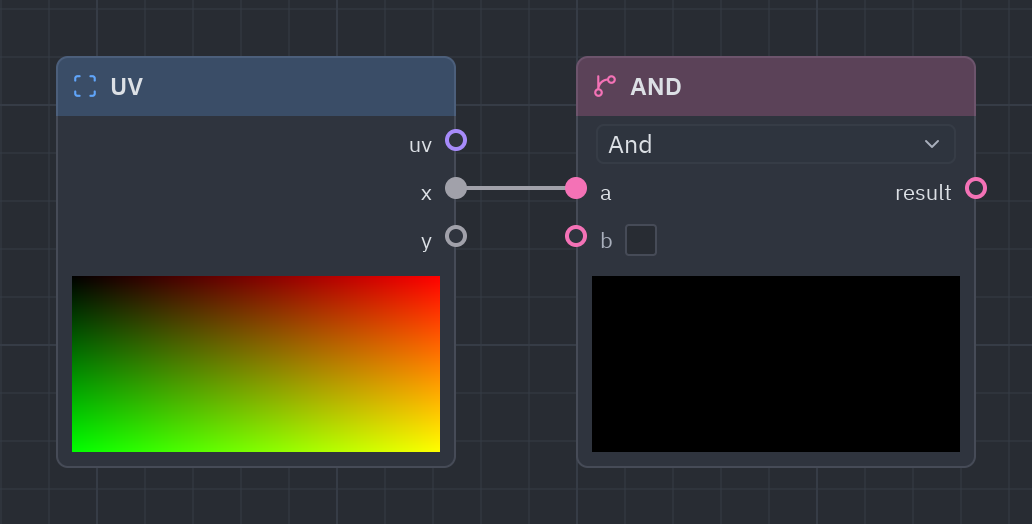Screen dimensions: 1032x524
Task: Click the UV gradient preview thumbnail
Action: point(256,364)
